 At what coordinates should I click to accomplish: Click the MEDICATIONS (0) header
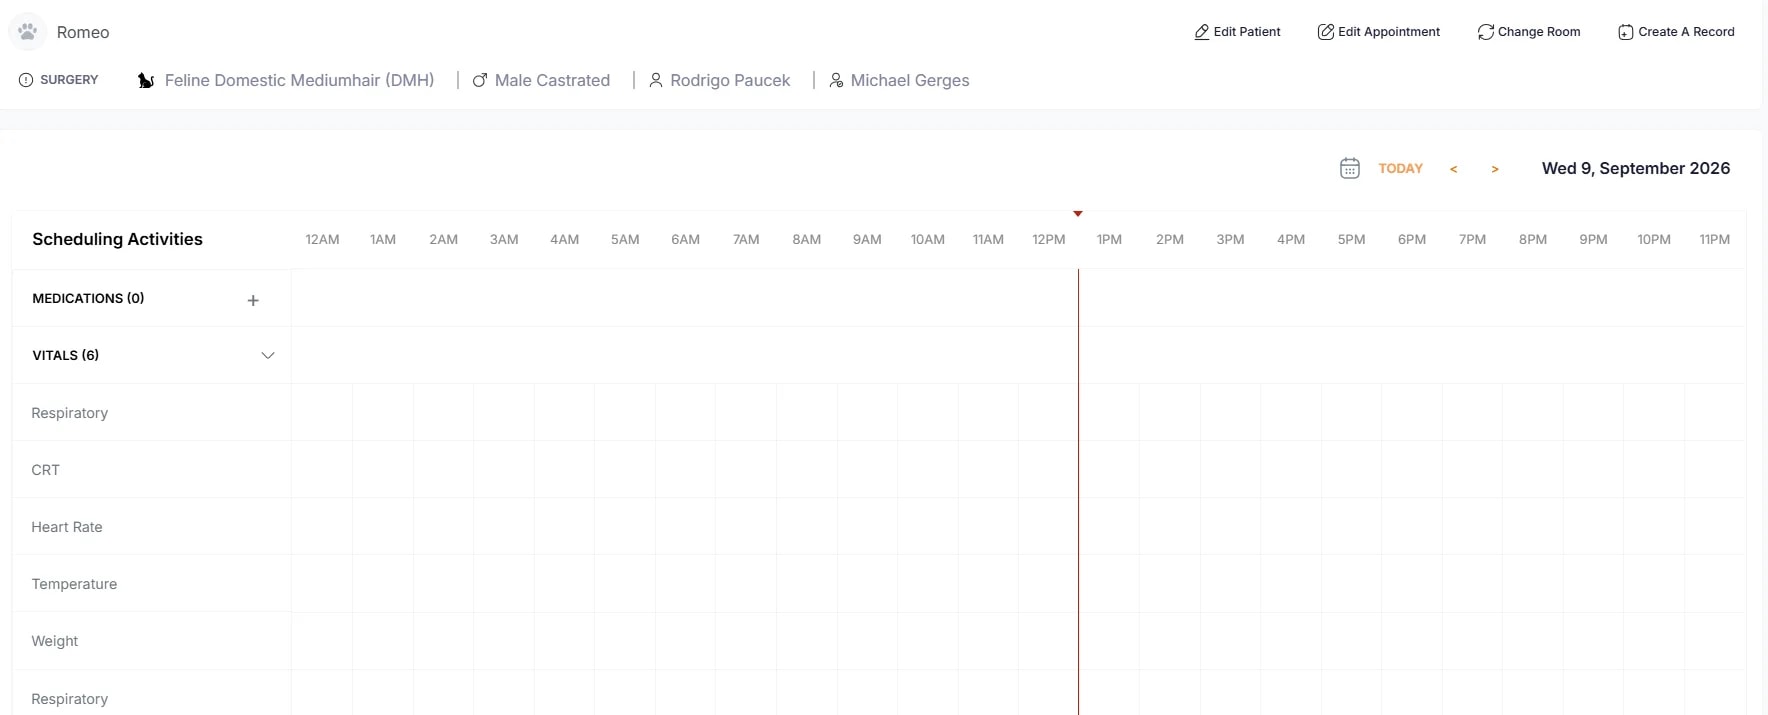coord(88,298)
